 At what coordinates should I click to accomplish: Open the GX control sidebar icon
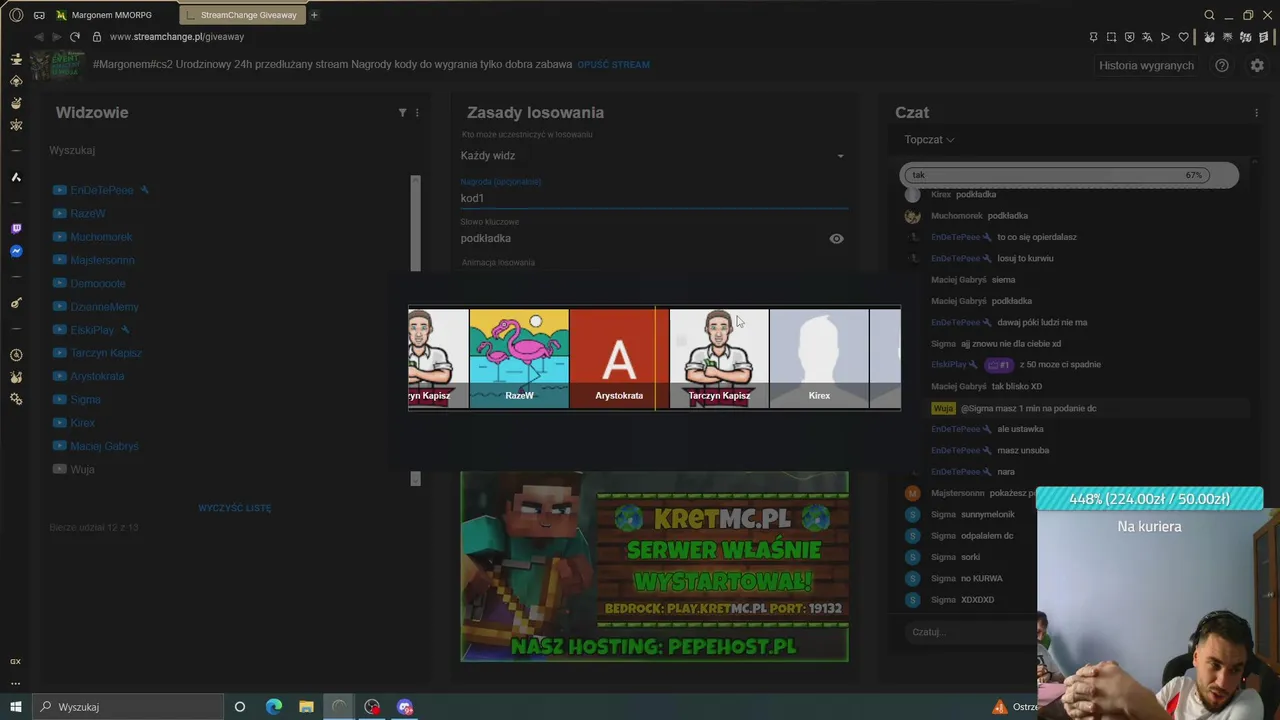(x=16, y=661)
